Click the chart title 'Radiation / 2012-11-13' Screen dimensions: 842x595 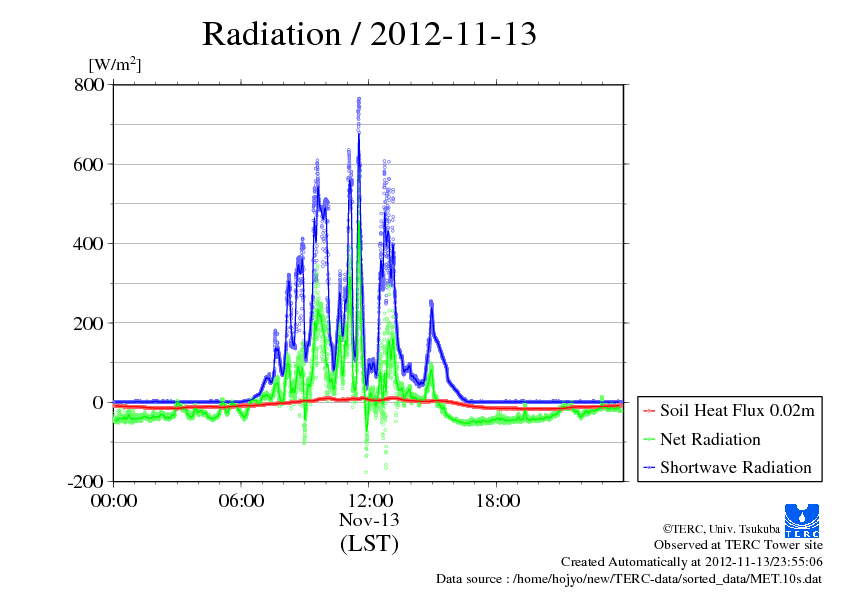pyautogui.click(x=369, y=34)
